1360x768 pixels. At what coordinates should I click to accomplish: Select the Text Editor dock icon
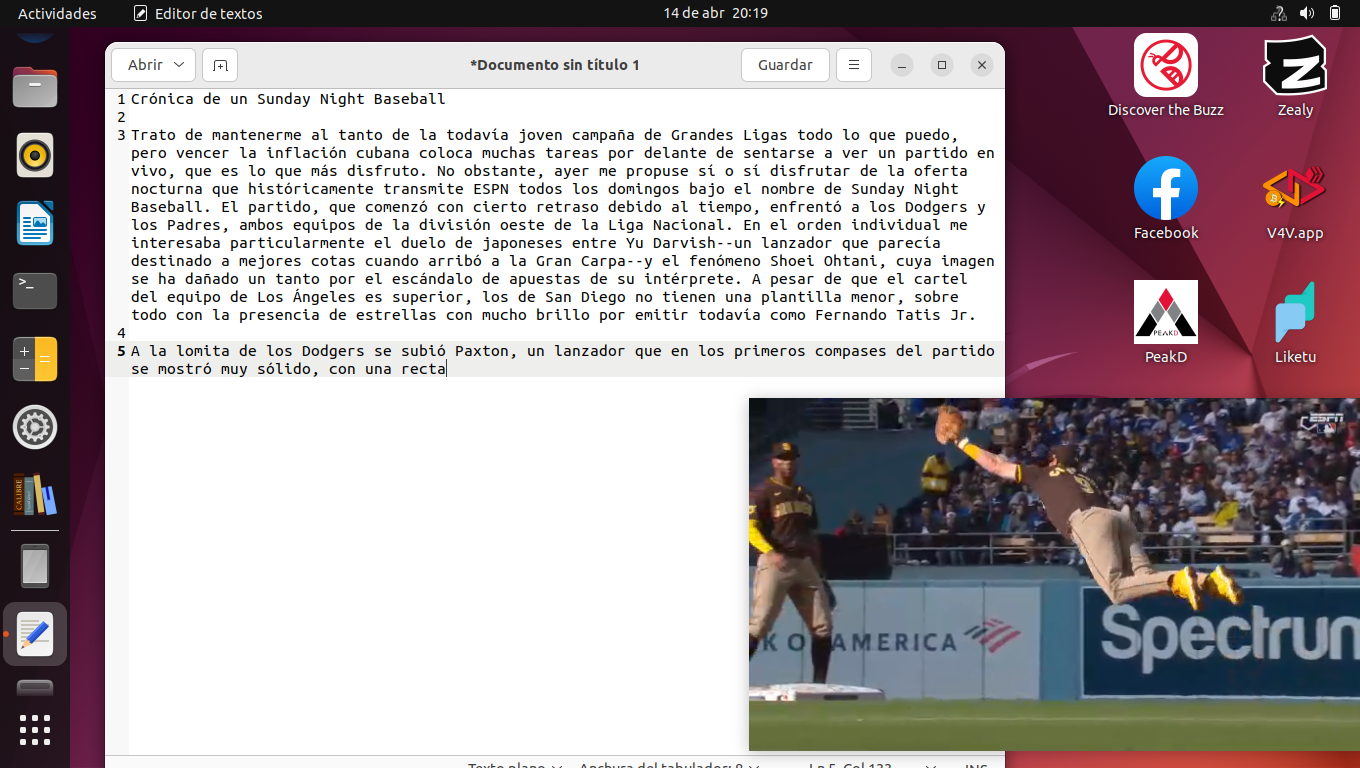coord(35,634)
